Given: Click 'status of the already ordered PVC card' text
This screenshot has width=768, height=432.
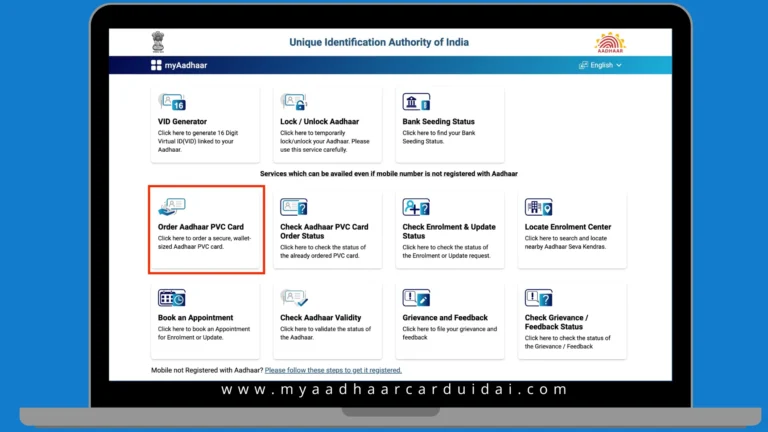Looking at the screenshot, I should 323,251.
